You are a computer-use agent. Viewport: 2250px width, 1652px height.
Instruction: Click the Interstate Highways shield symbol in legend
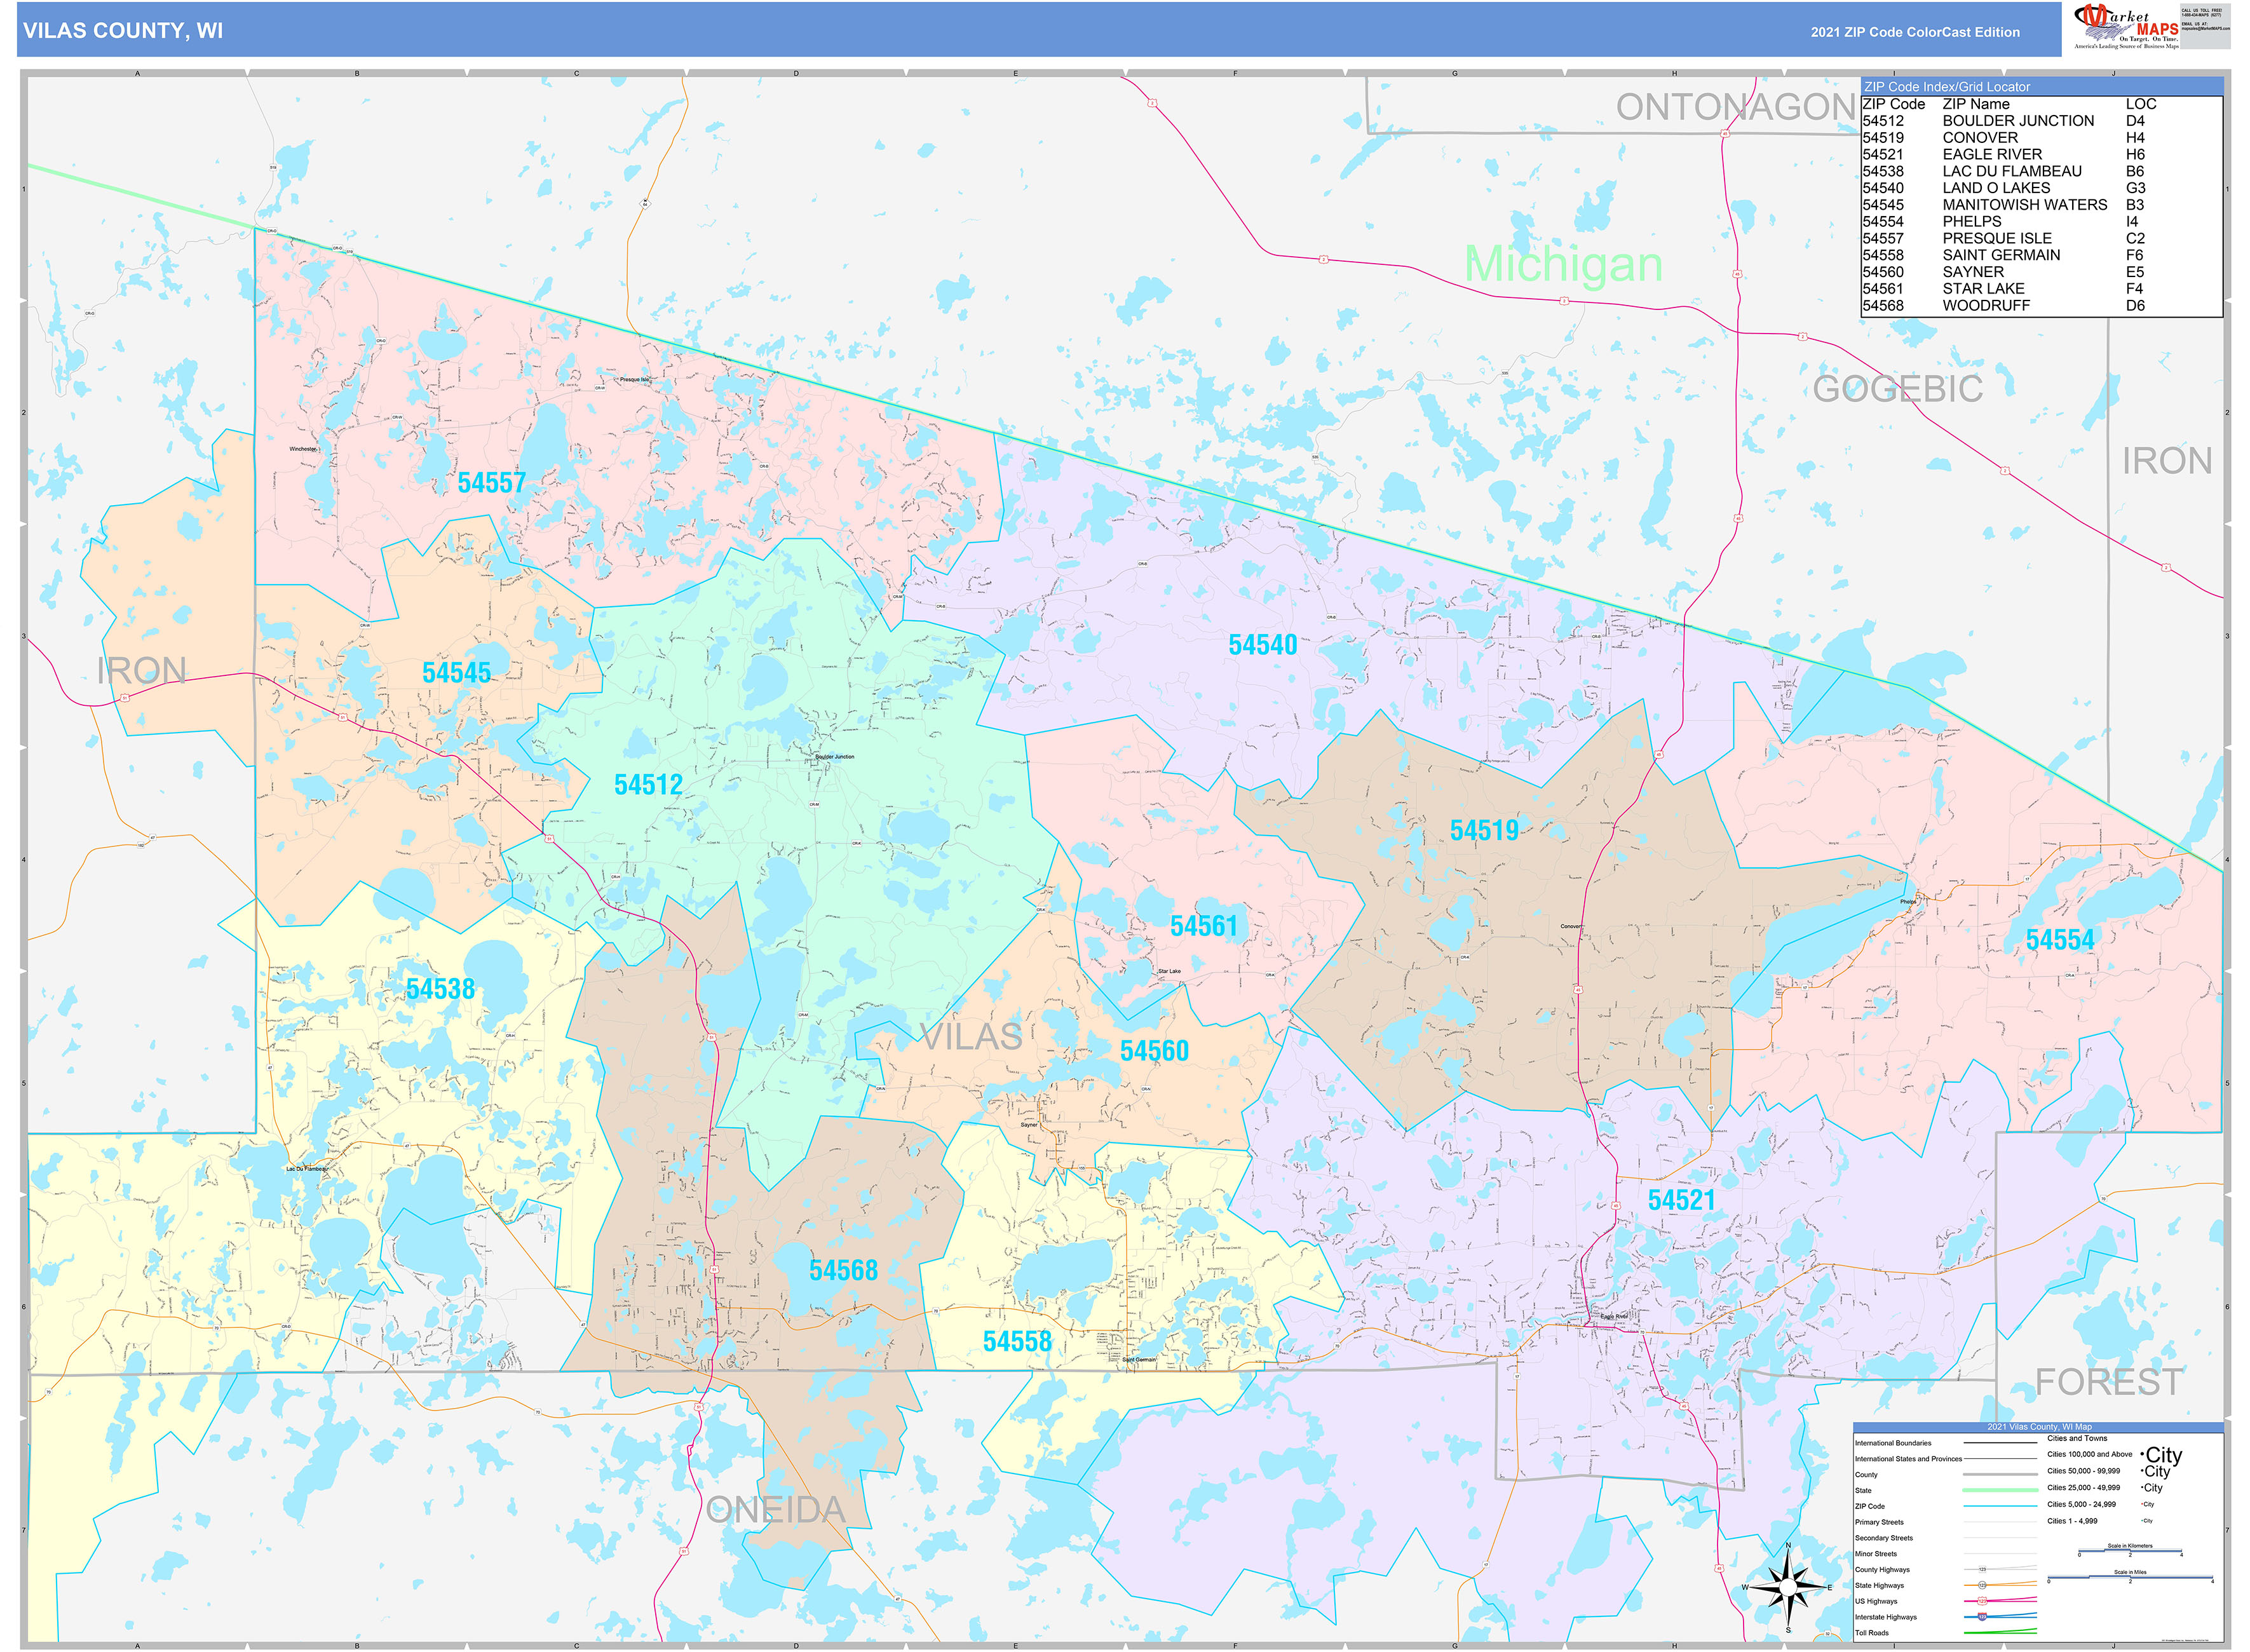tap(1982, 1617)
